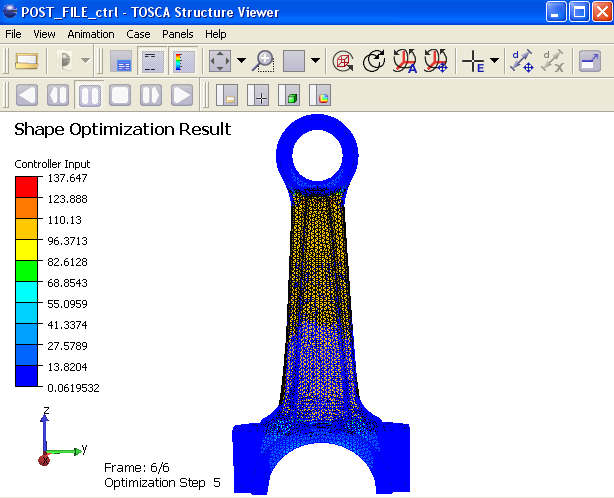Toggle the color legend display button

[x=183, y=62]
